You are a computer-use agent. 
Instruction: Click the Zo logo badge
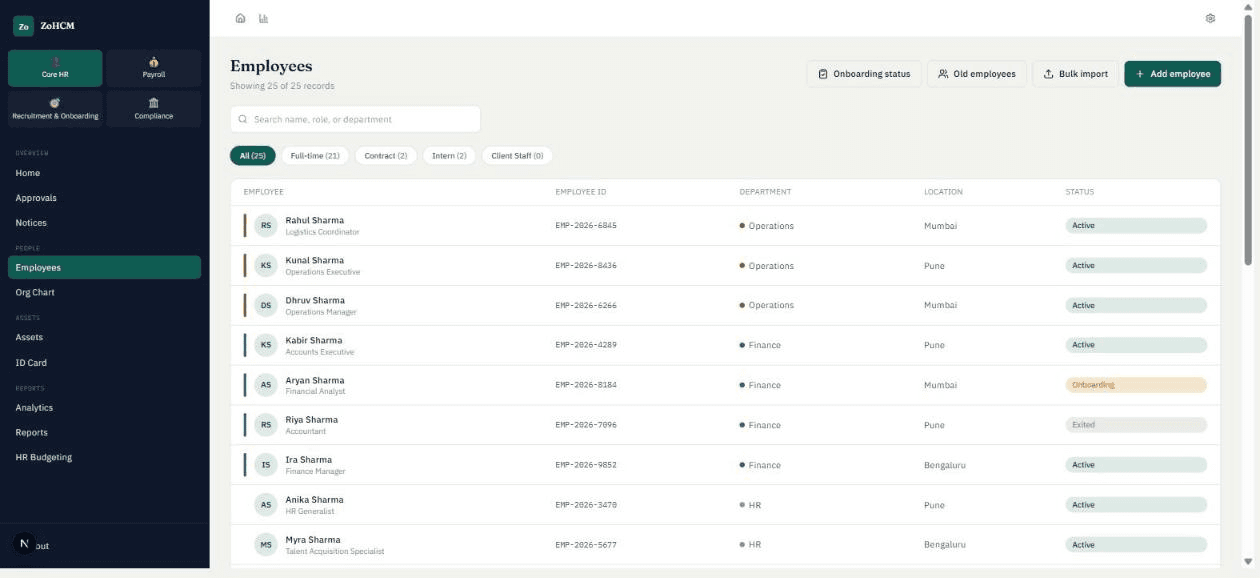coord(24,26)
